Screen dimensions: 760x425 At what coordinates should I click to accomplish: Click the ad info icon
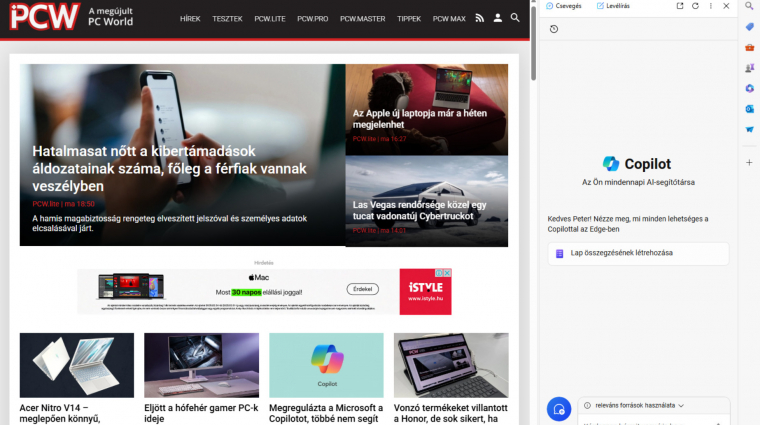[439, 273]
